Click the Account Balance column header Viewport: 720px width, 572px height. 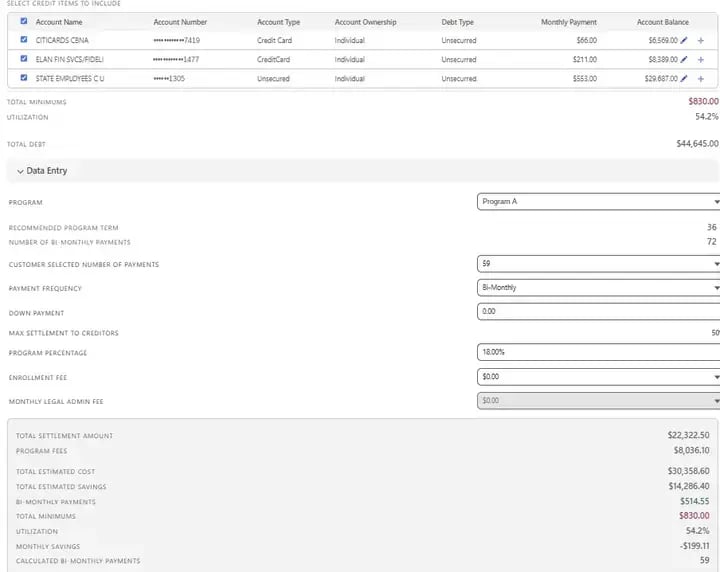coord(663,22)
